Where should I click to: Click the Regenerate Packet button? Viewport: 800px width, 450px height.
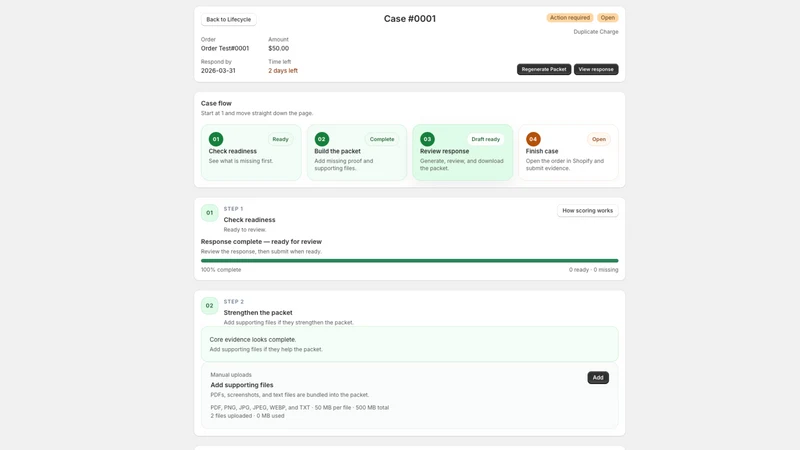click(x=544, y=69)
